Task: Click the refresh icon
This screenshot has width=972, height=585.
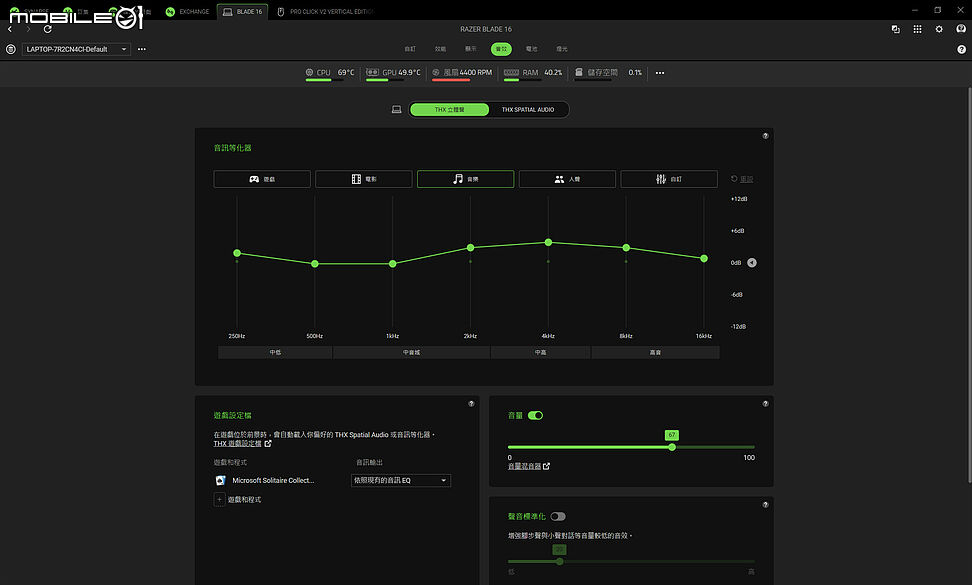Action: (x=48, y=29)
